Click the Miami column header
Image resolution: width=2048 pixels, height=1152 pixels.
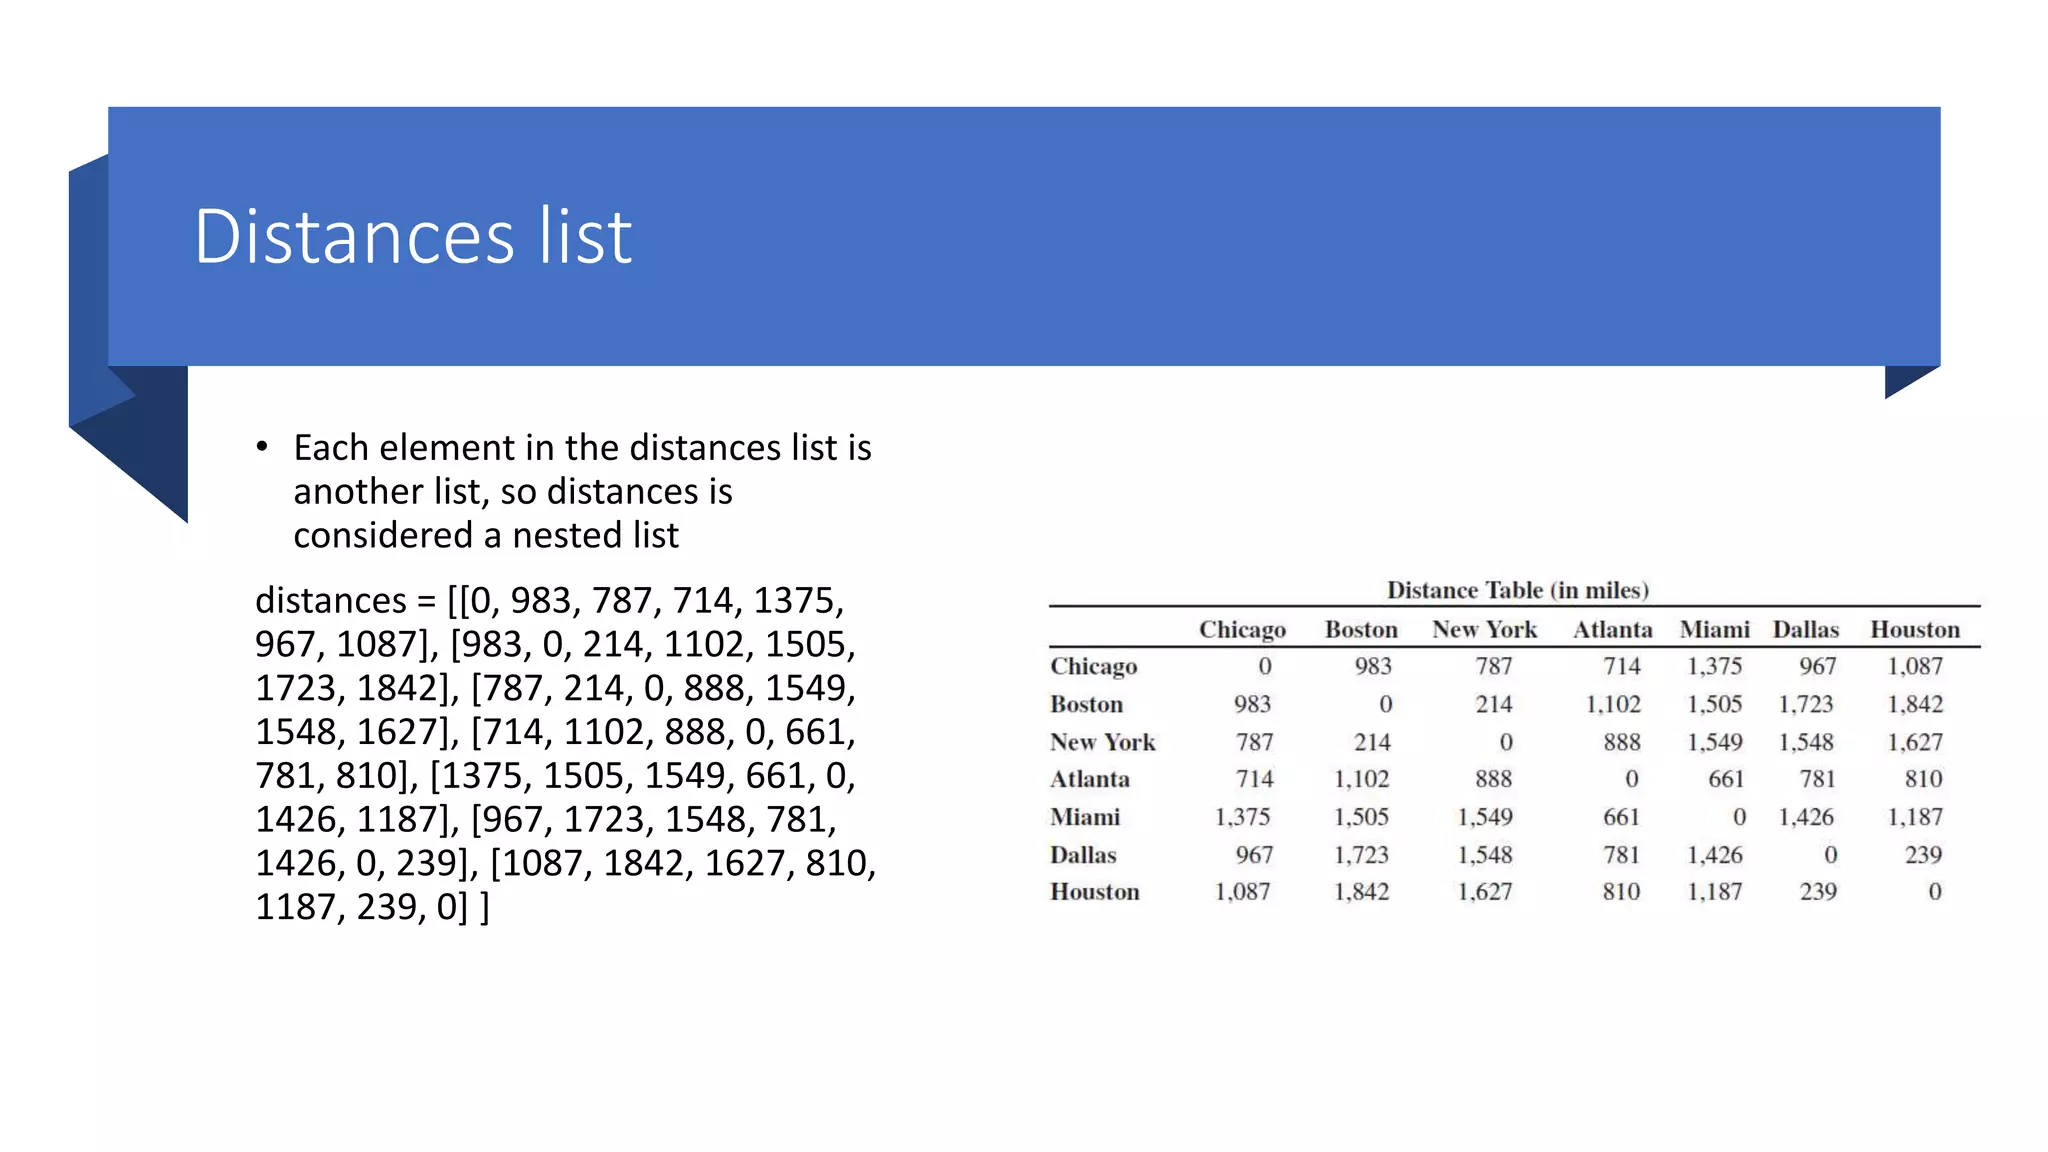tap(1713, 629)
